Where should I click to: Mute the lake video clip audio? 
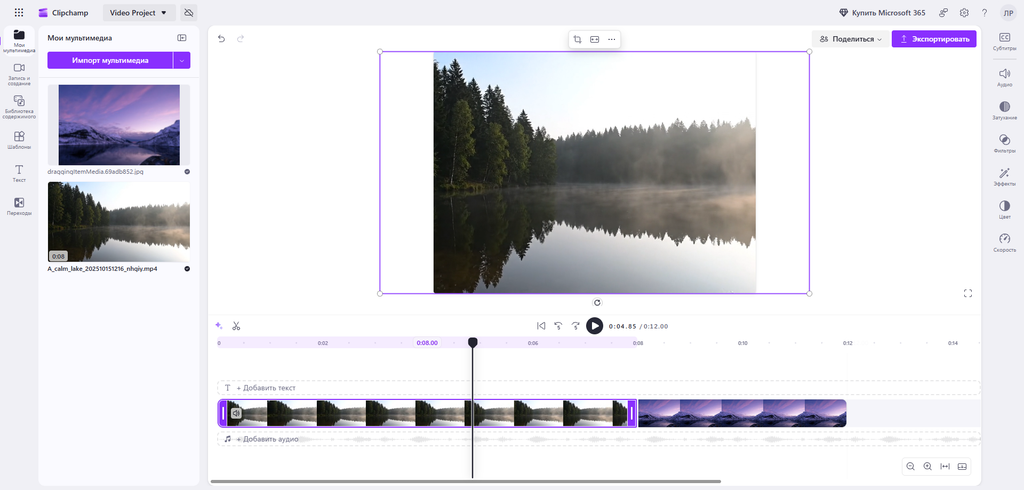(236, 413)
